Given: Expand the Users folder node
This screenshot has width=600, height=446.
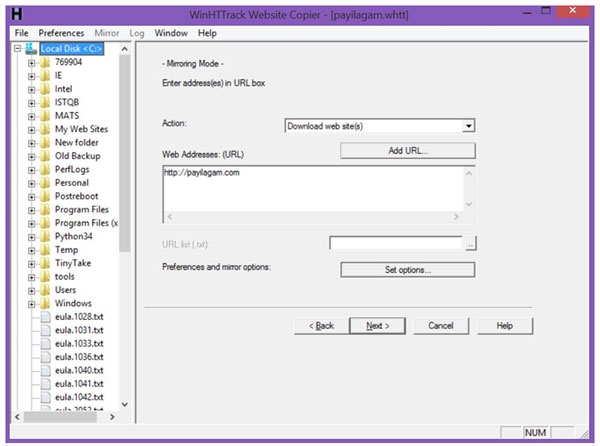Looking at the screenshot, I should click(x=31, y=290).
